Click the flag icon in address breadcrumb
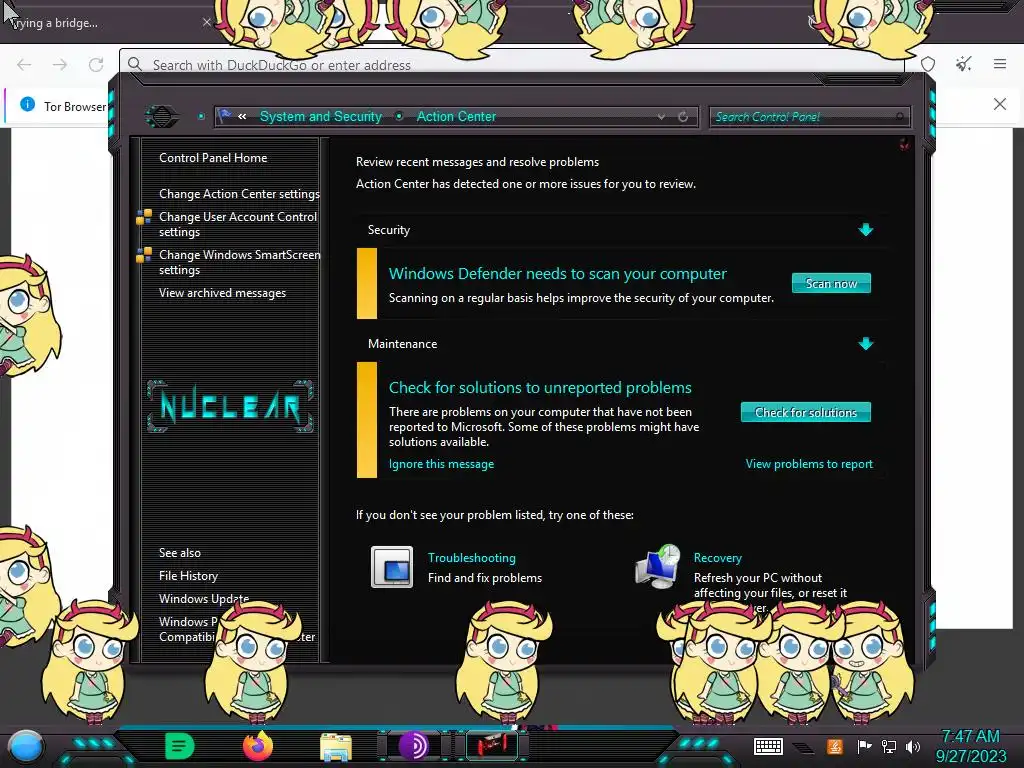Viewport: 1024px width, 768px height. (225, 116)
